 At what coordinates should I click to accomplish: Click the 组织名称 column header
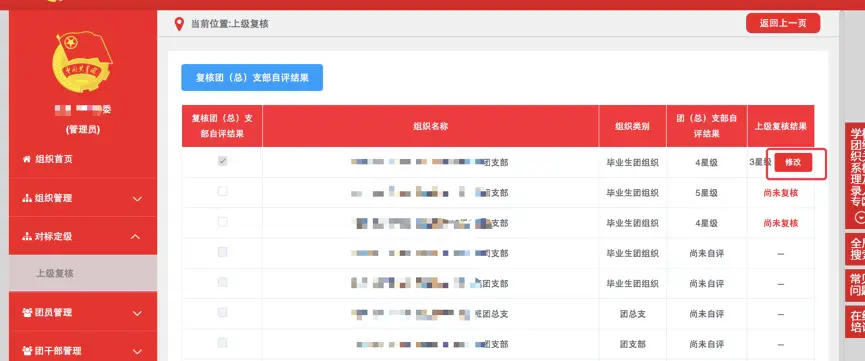430,126
